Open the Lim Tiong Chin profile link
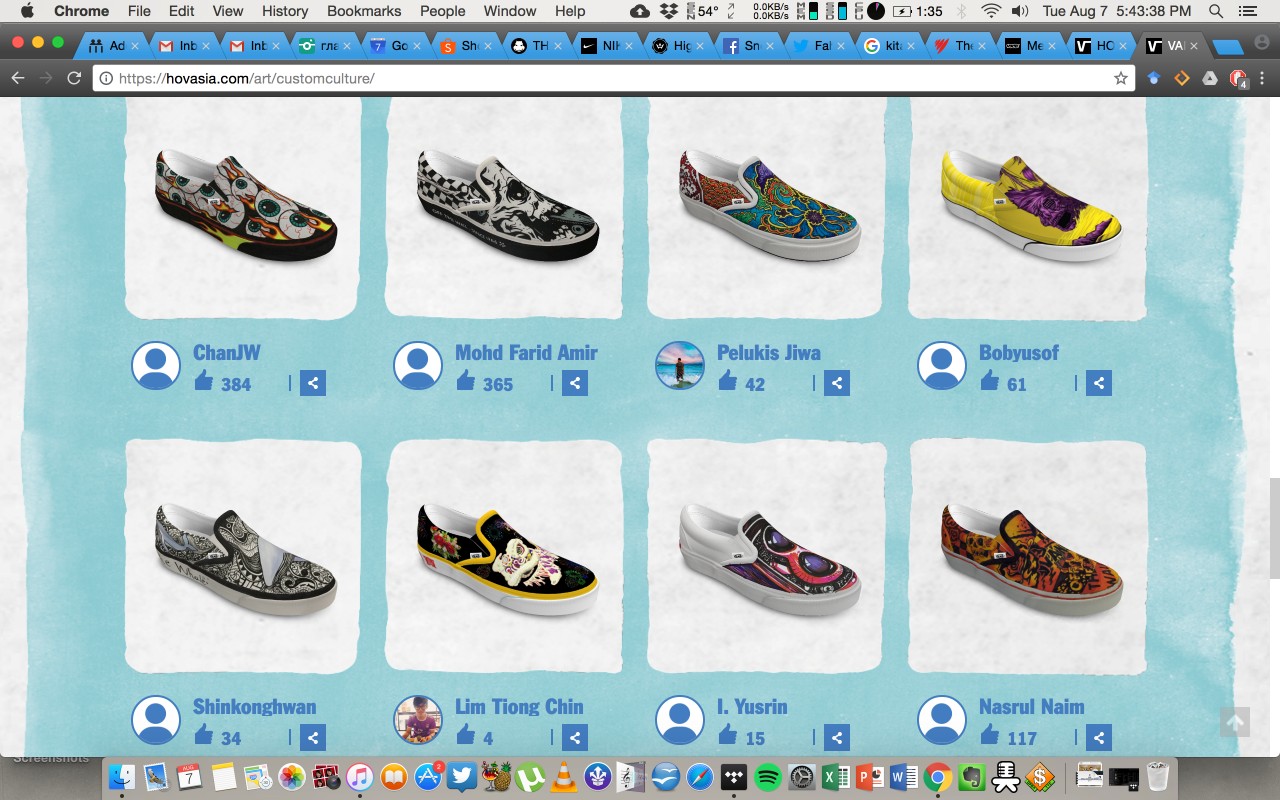1280x800 pixels. point(519,706)
